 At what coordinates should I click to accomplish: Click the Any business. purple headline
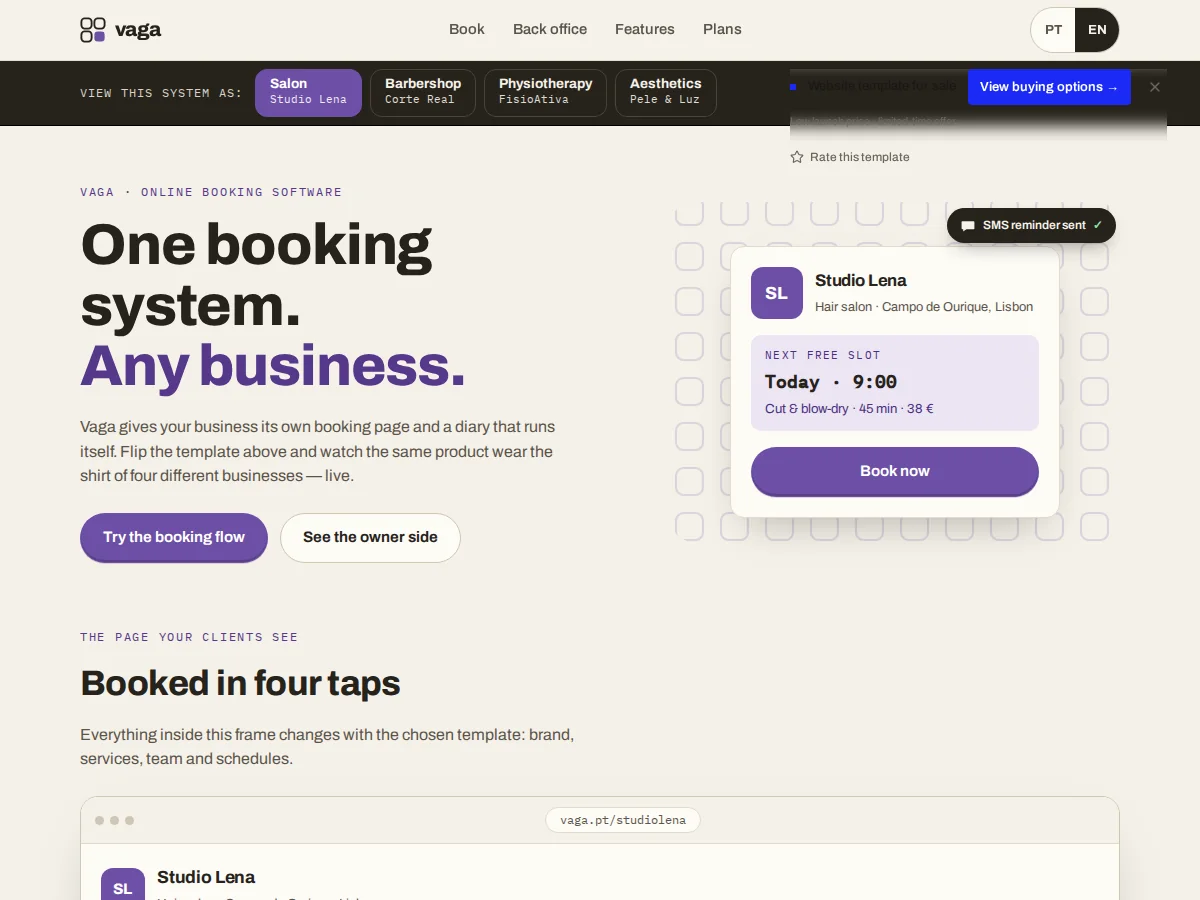(273, 365)
